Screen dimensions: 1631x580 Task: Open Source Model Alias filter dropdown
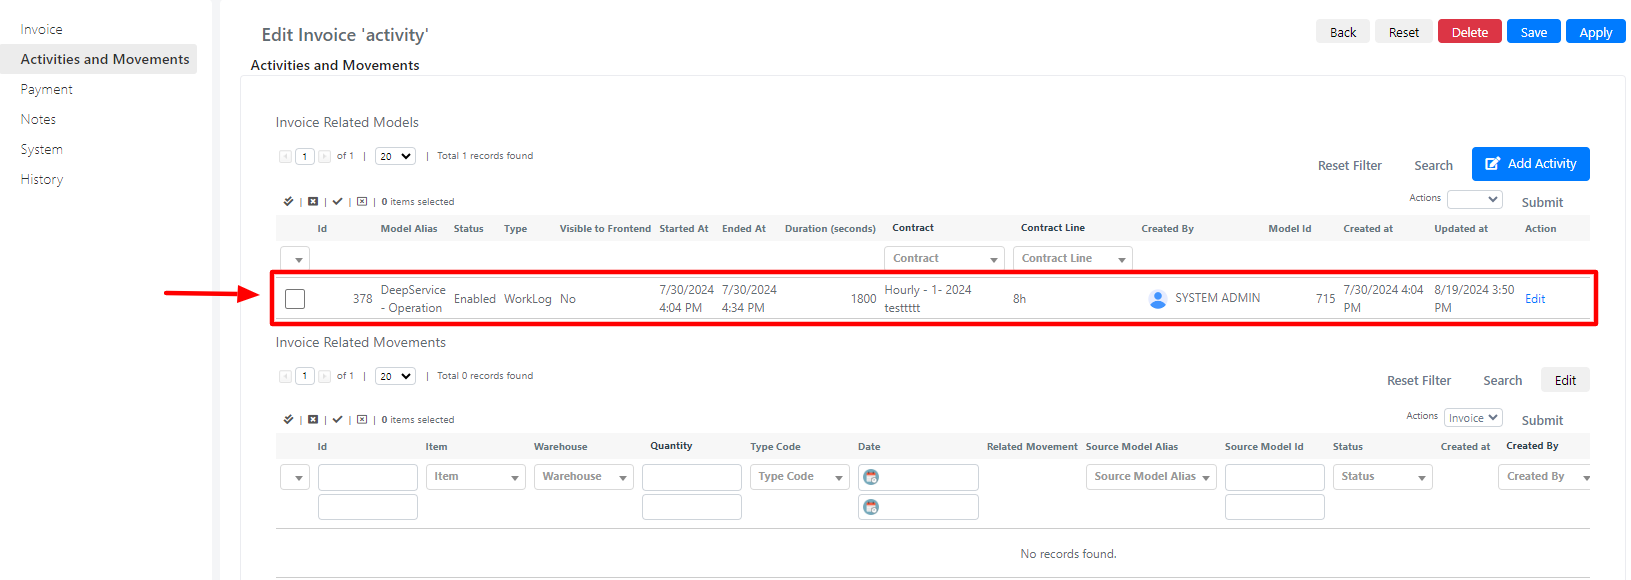tap(1151, 477)
